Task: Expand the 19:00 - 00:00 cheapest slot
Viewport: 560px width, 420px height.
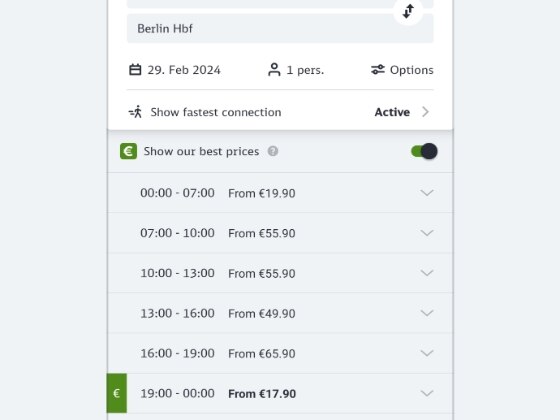Action: pyautogui.click(x=280, y=393)
